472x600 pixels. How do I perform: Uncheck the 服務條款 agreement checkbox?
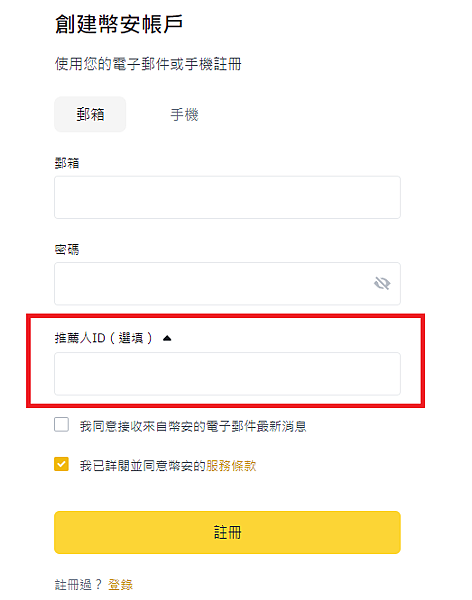point(62,464)
